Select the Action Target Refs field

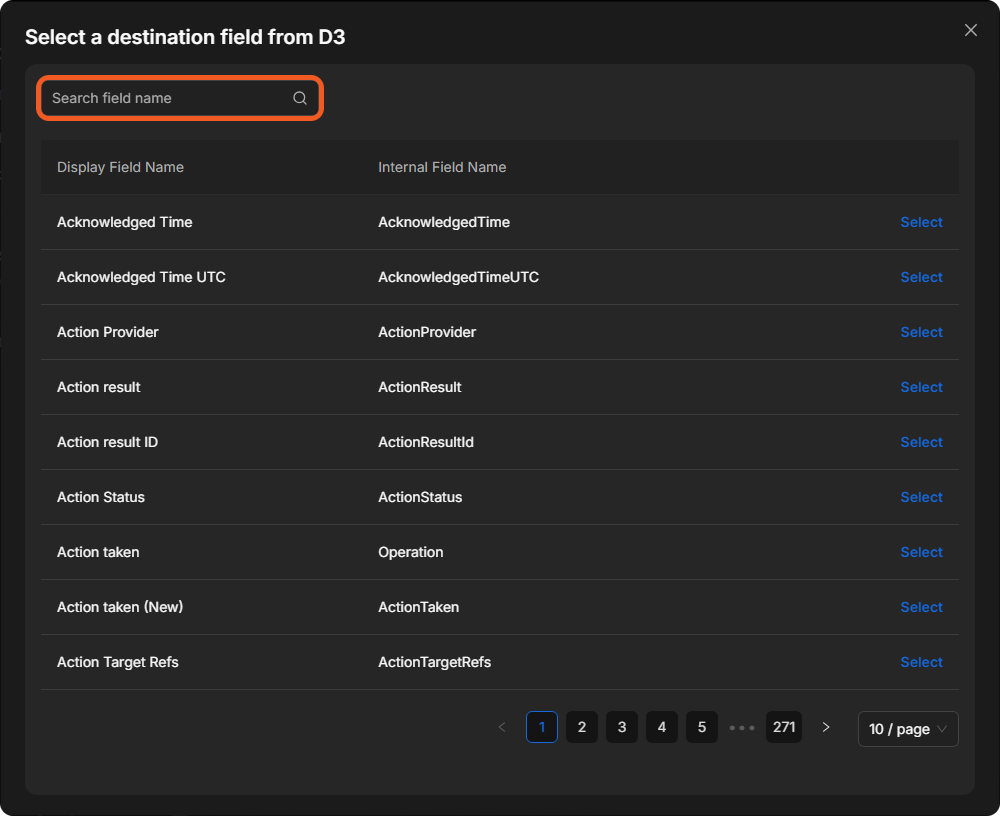coord(921,662)
